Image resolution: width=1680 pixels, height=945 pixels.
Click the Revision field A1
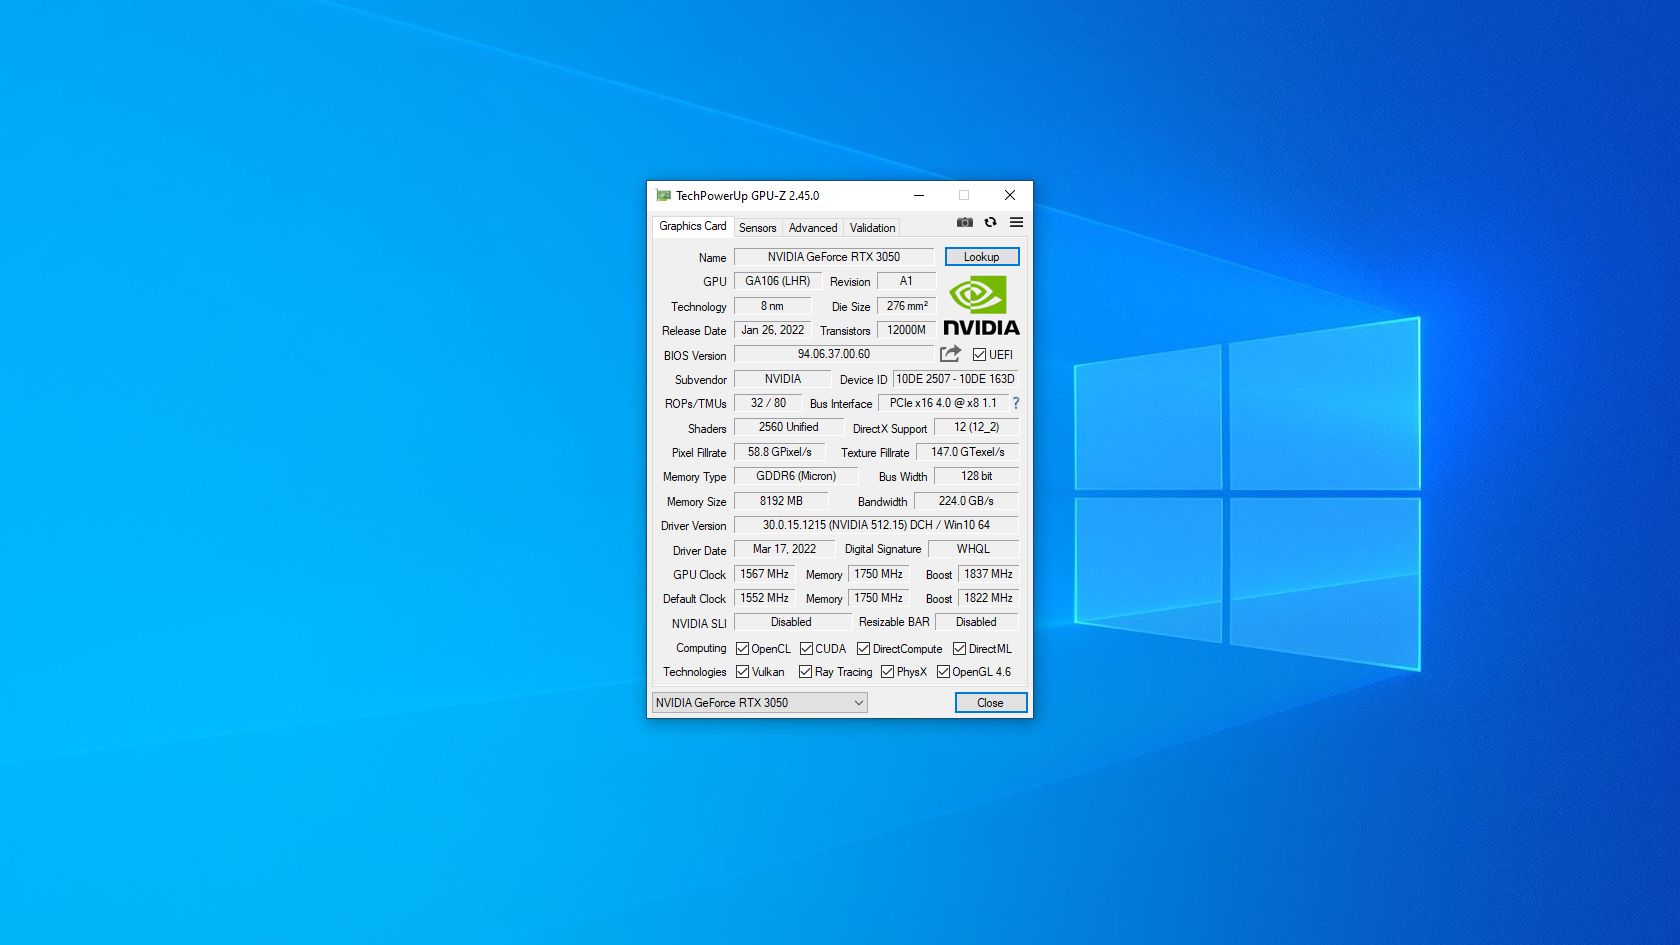coord(906,281)
